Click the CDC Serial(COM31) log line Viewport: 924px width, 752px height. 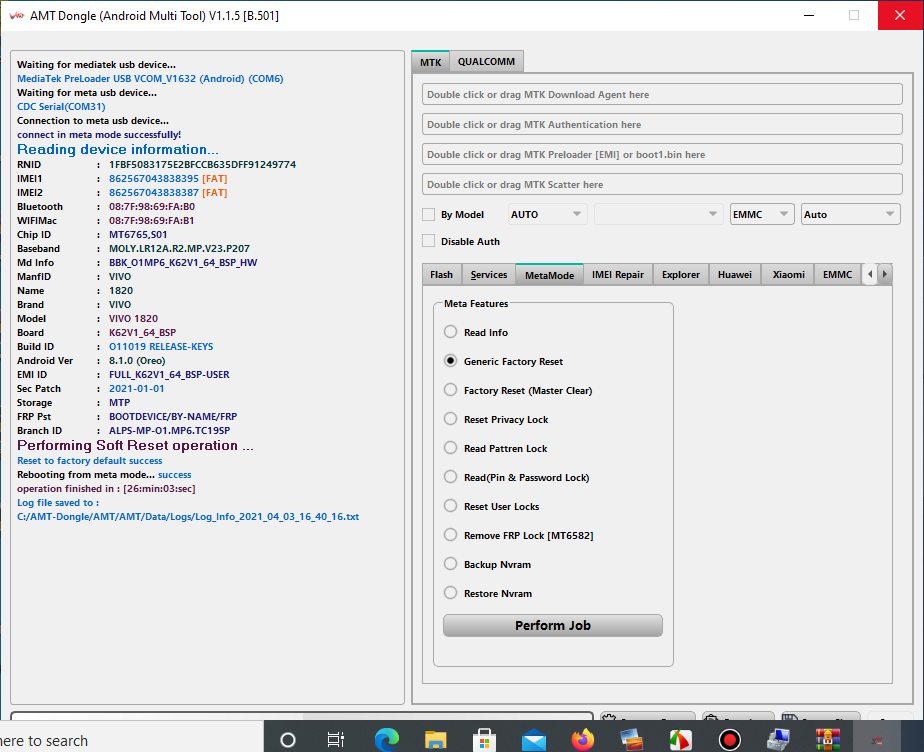click(61, 107)
